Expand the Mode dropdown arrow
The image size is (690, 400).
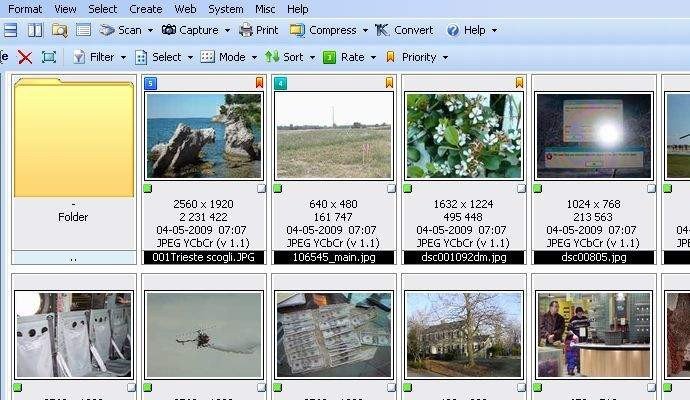[254, 58]
